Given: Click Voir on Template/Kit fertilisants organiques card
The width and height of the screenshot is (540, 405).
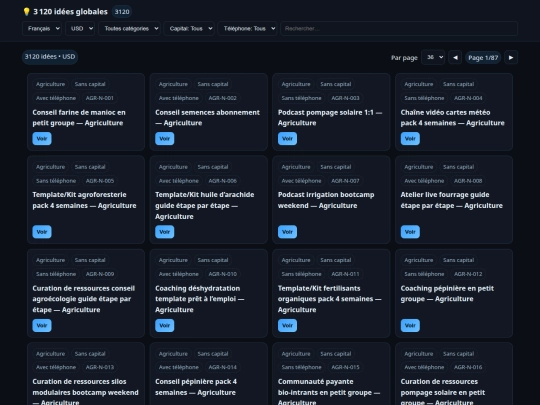Looking at the screenshot, I should [288, 325].
